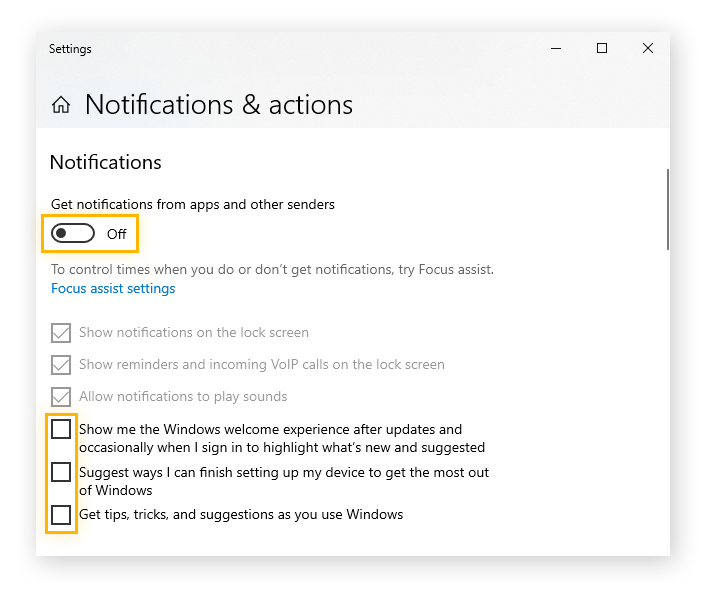The height and width of the screenshot is (593, 707).
Task: Enable Windows welcome experience checkbox
Action: (x=61, y=429)
